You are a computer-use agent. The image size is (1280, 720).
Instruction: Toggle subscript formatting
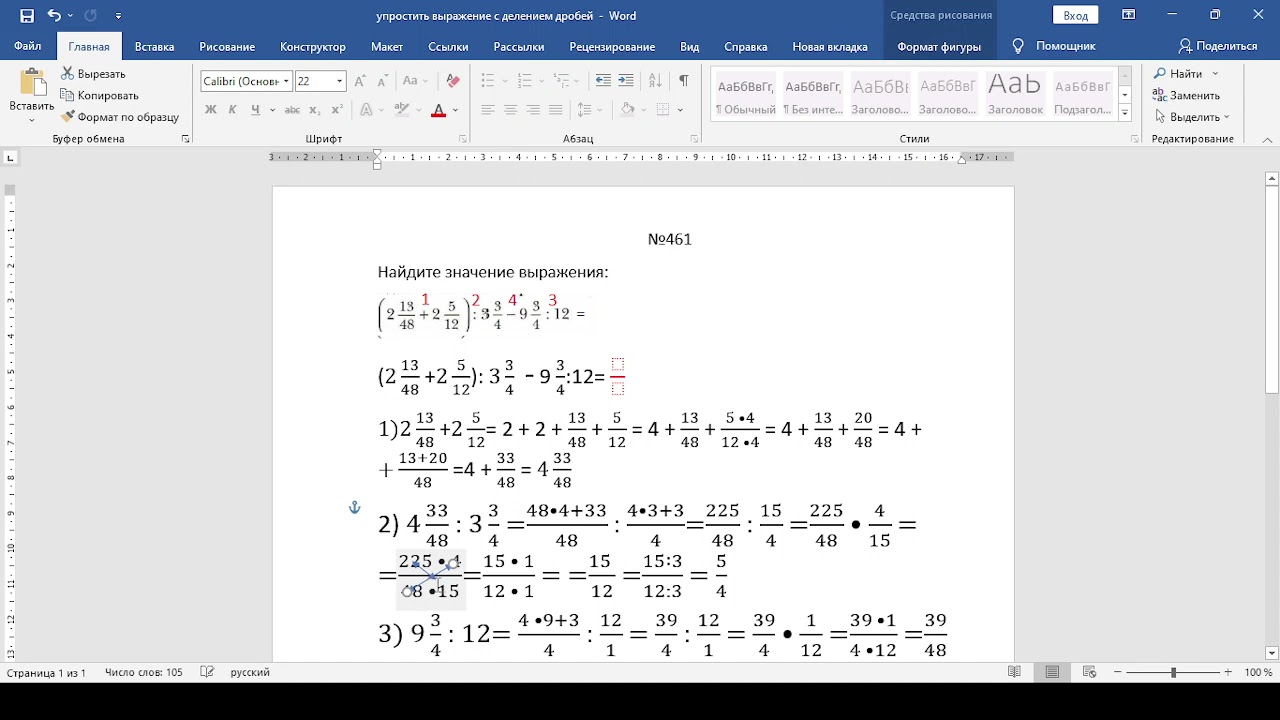coord(316,110)
